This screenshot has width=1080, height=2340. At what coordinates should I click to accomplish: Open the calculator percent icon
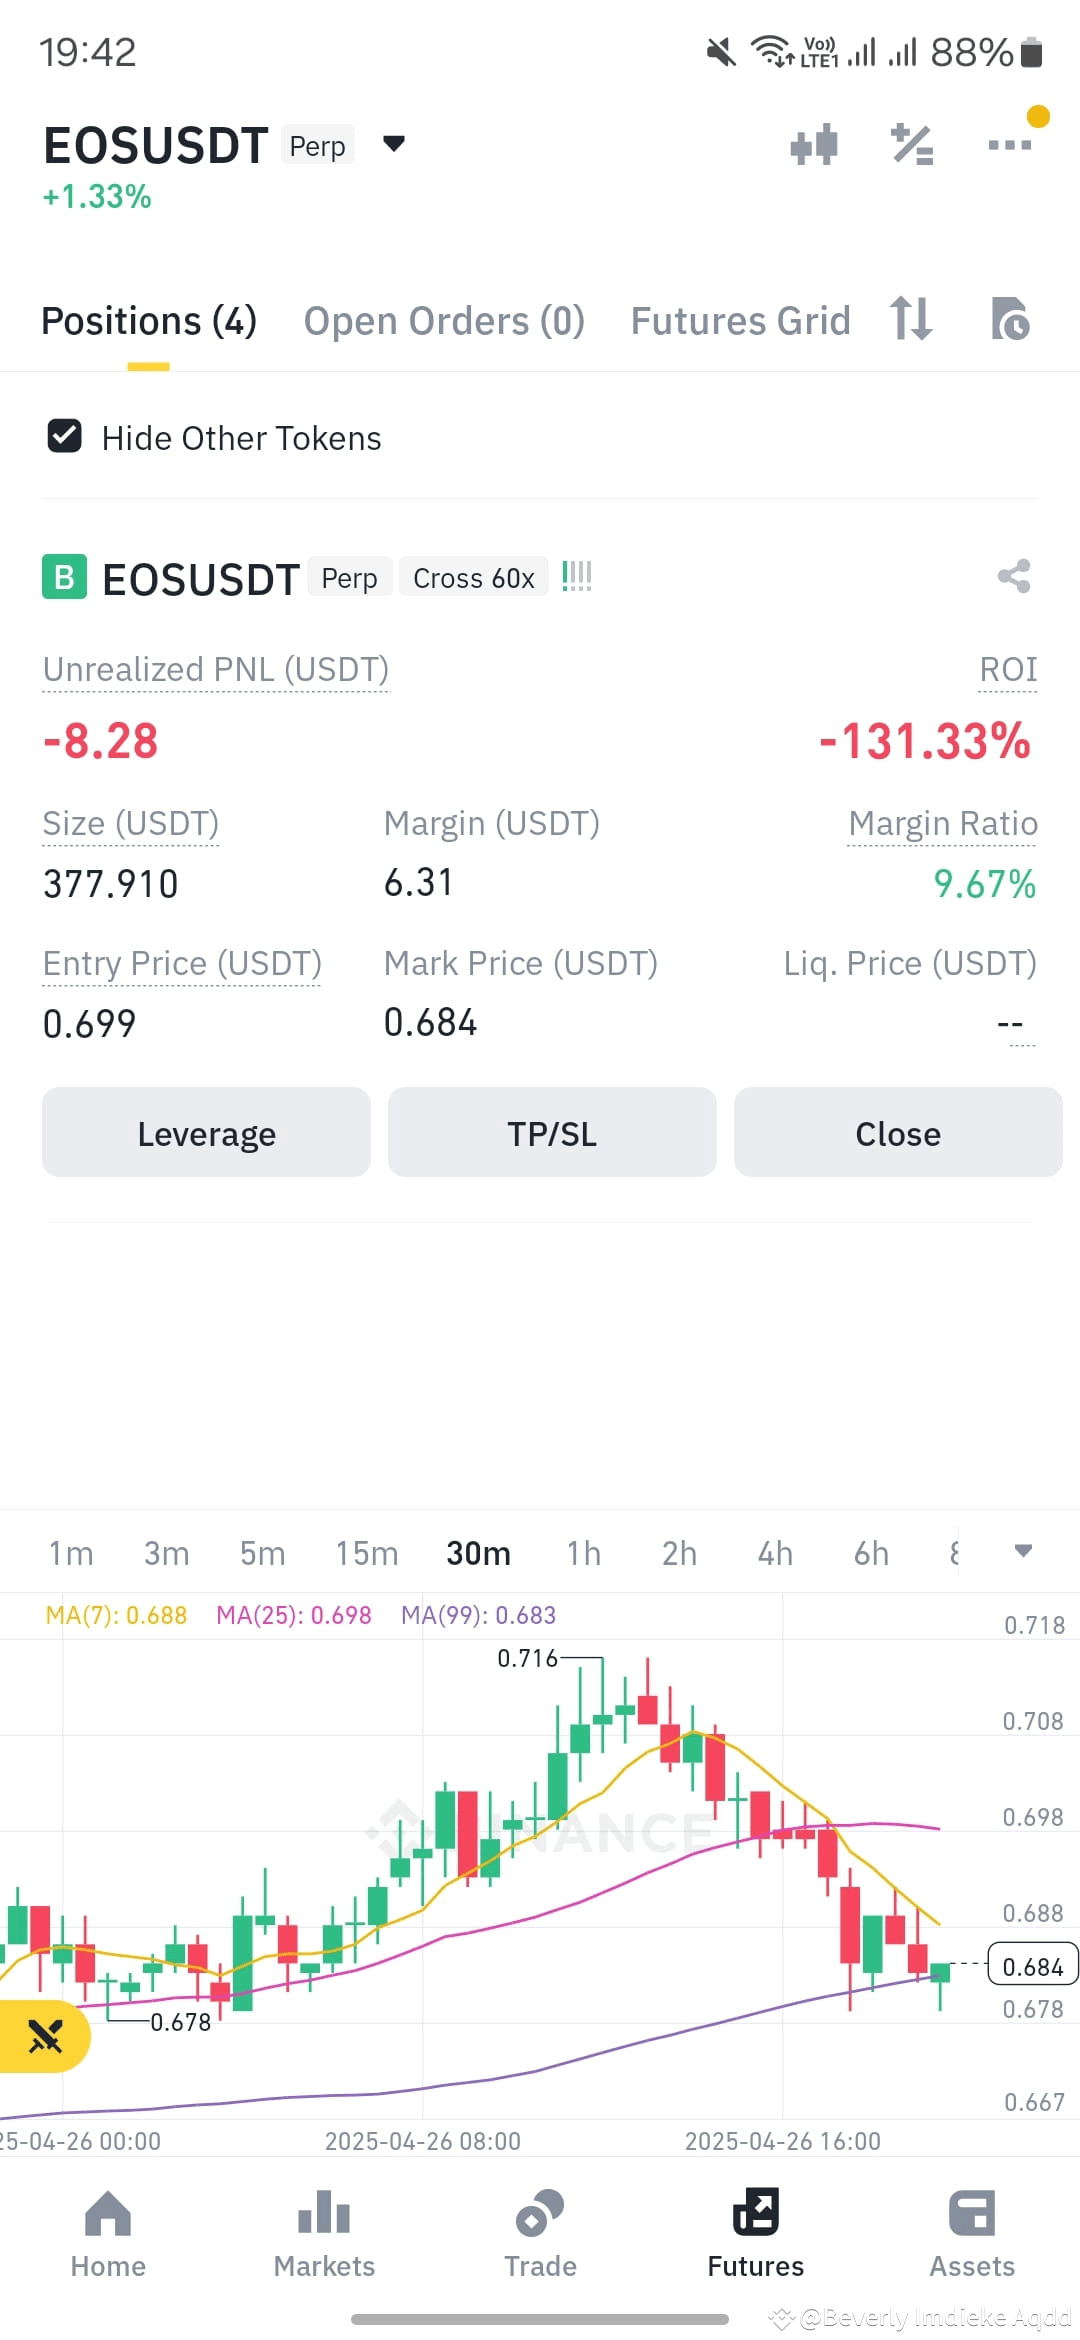point(912,145)
